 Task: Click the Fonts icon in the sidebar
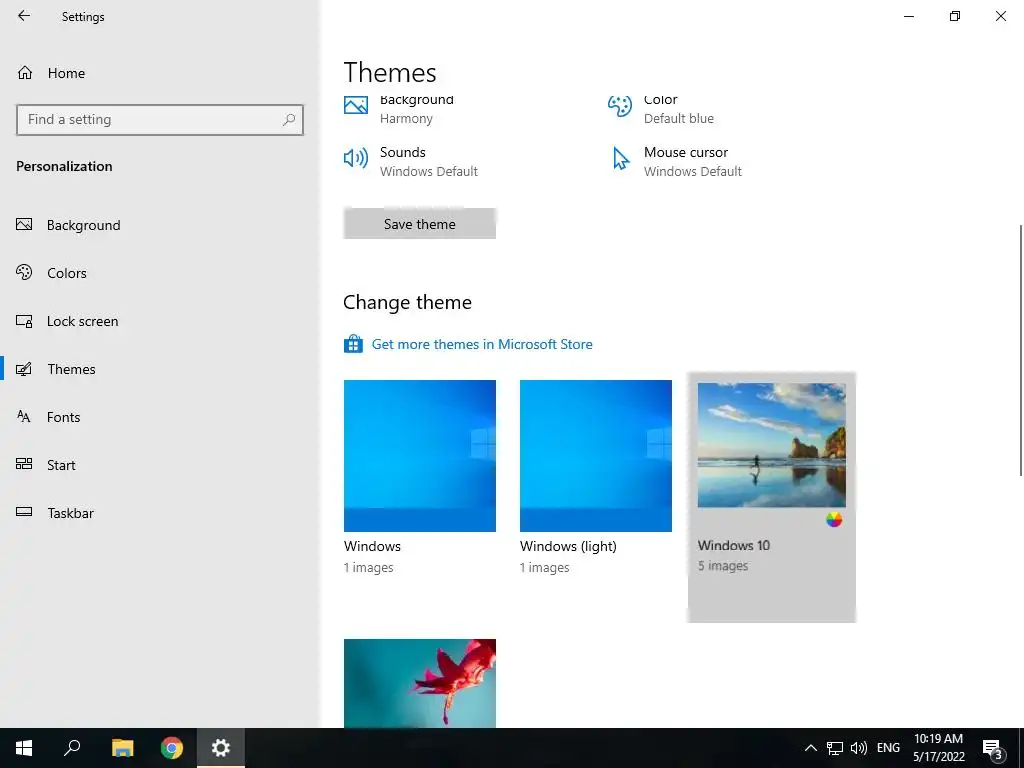[x=24, y=417]
